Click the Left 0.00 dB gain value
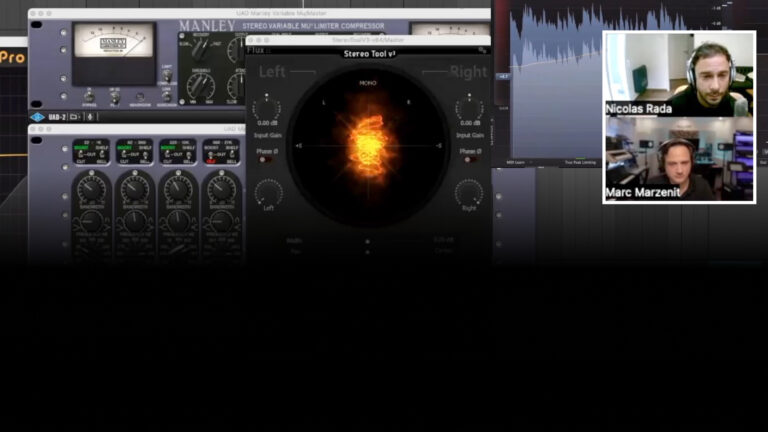 click(x=267, y=123)
